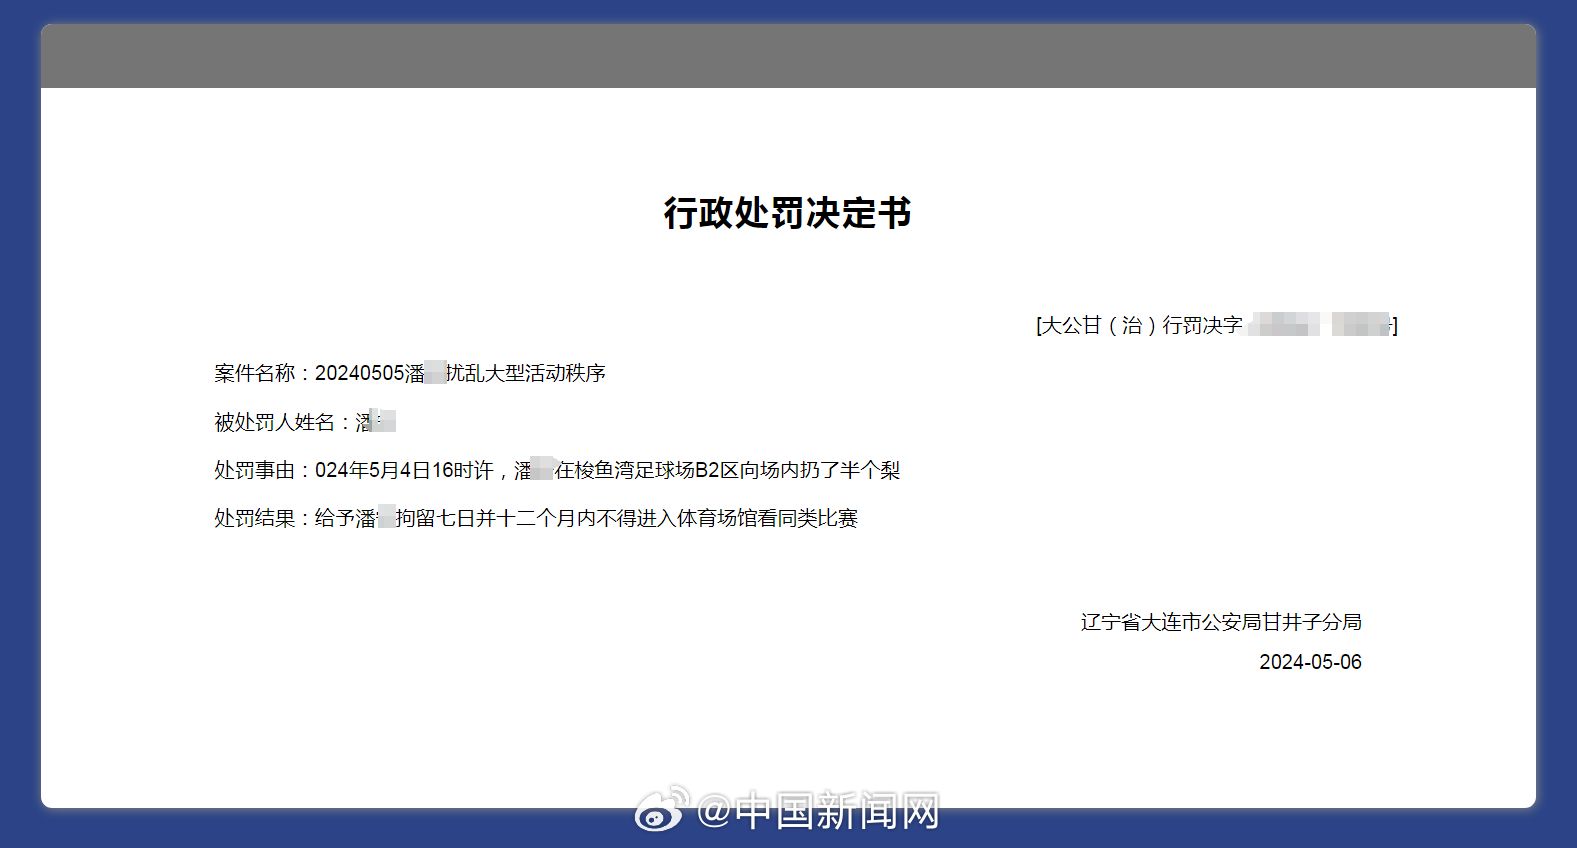Click the blurred name after 被处罚人姓名
This screenshot has width=1577, height=848.
coord(383,422)
